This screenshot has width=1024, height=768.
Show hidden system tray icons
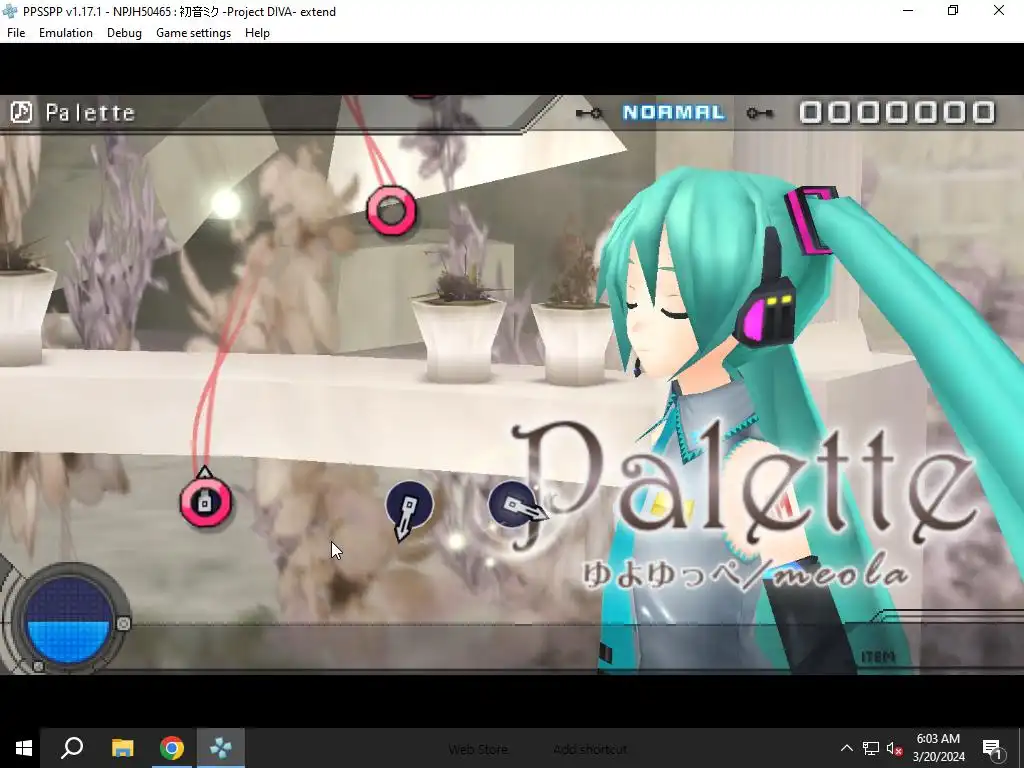(x=846, y=748)
